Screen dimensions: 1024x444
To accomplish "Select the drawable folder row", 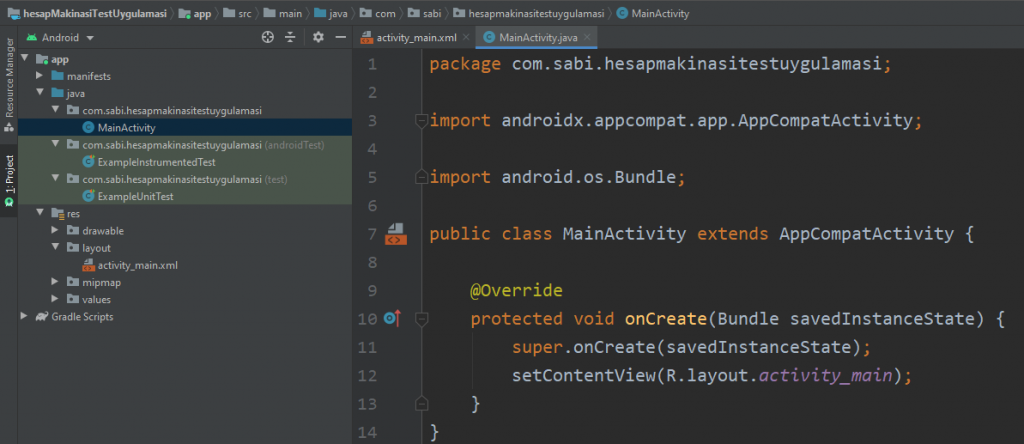I will [185, 230].
